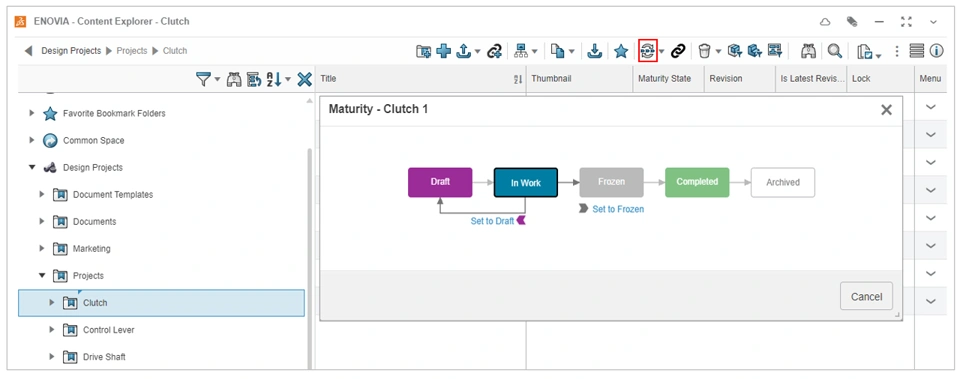This screenshot has width=960, height=379.
Task: Click Set to Frozen link
Action: point(618,209)
